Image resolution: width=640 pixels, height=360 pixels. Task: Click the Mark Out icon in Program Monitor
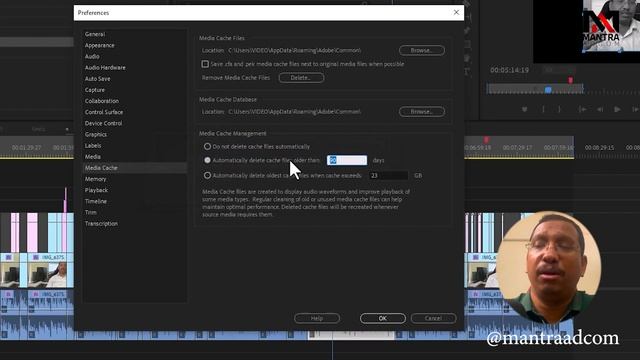(x=559, y=109)
